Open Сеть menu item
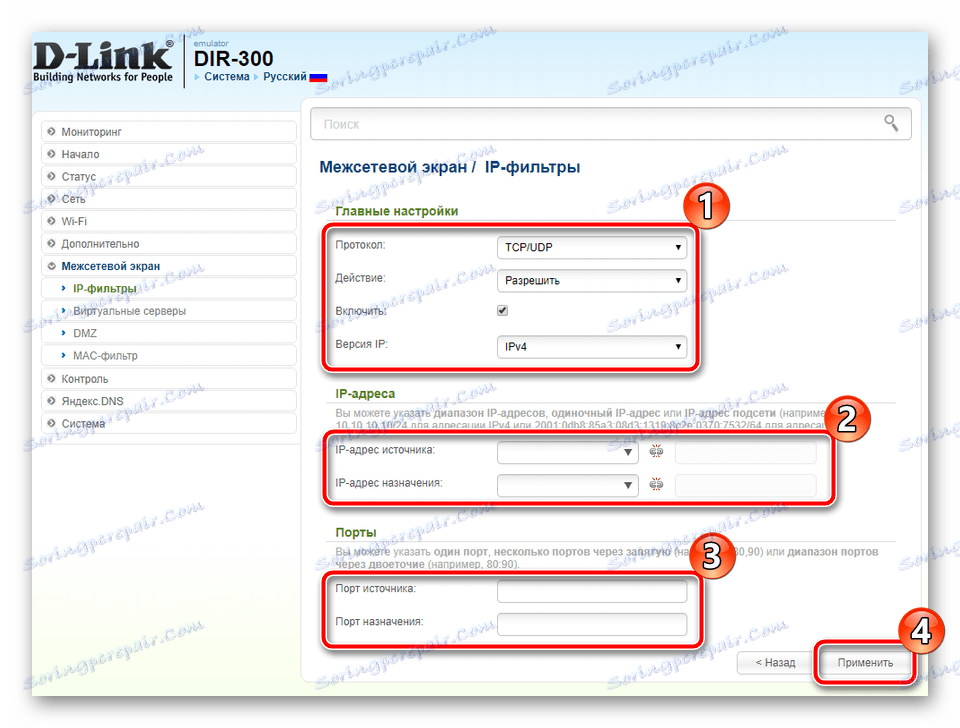The height and width of the screenshot is (728, 960). pyautogui.click(x=169, y=199)
